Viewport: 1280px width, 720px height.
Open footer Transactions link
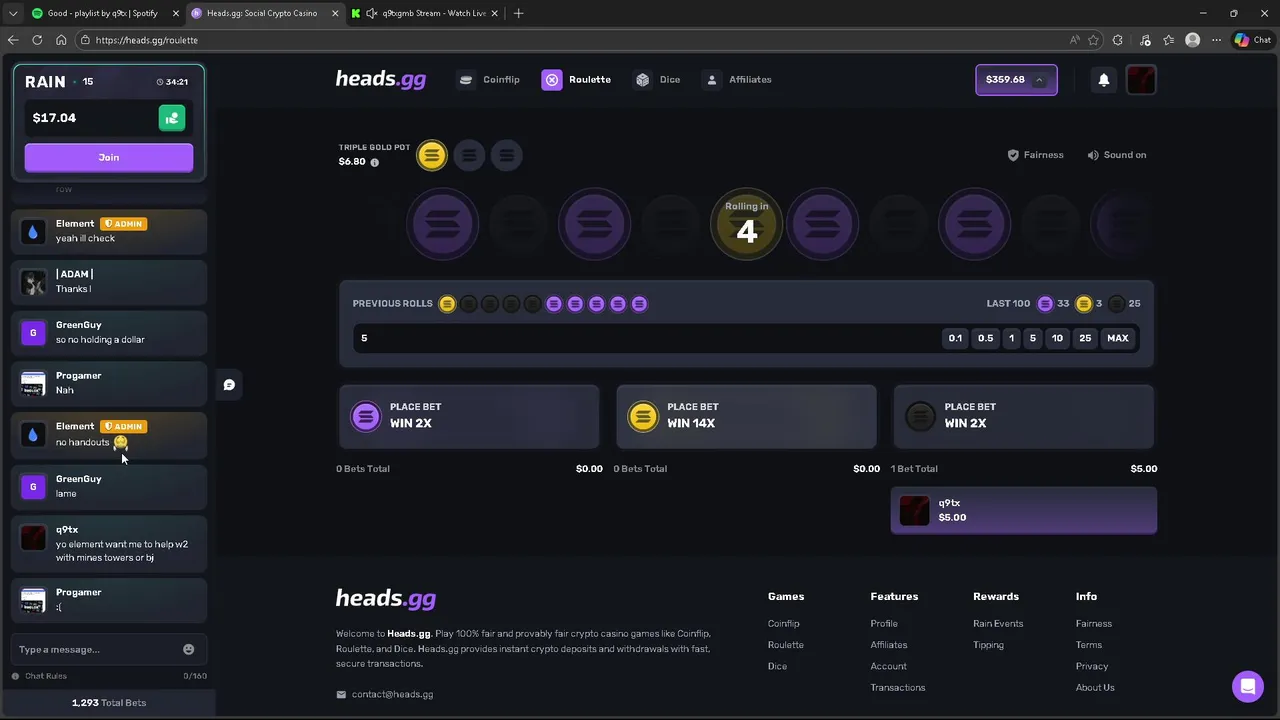click(x=898, y=688)
